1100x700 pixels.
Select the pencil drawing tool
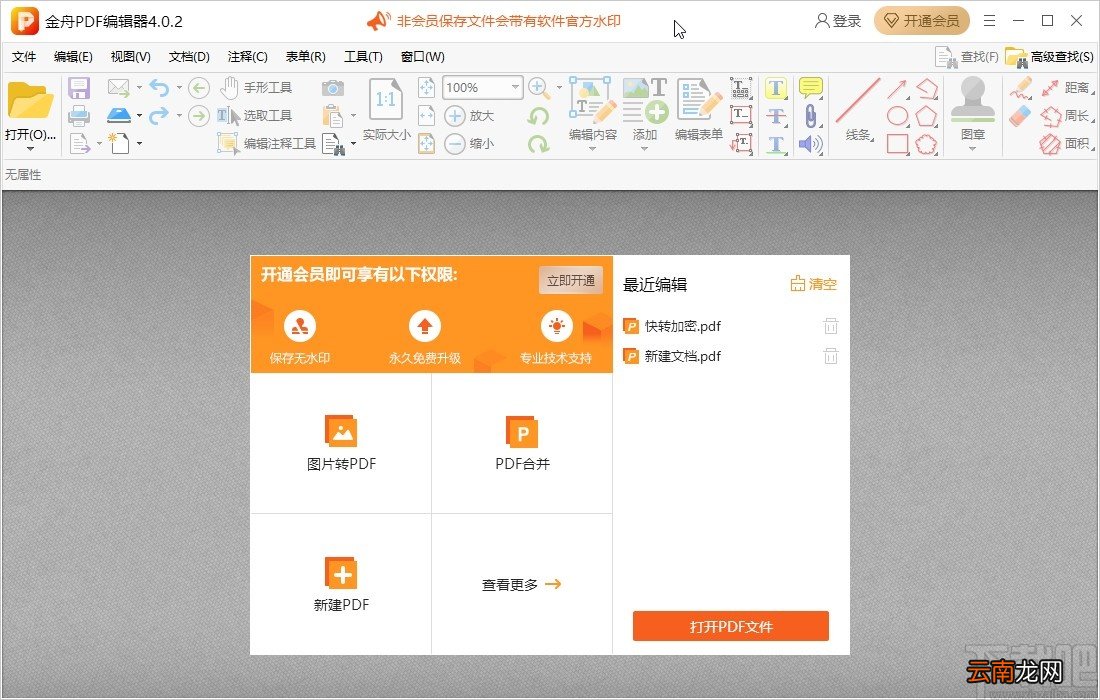pyautogui.click(x=1021, y=88)
